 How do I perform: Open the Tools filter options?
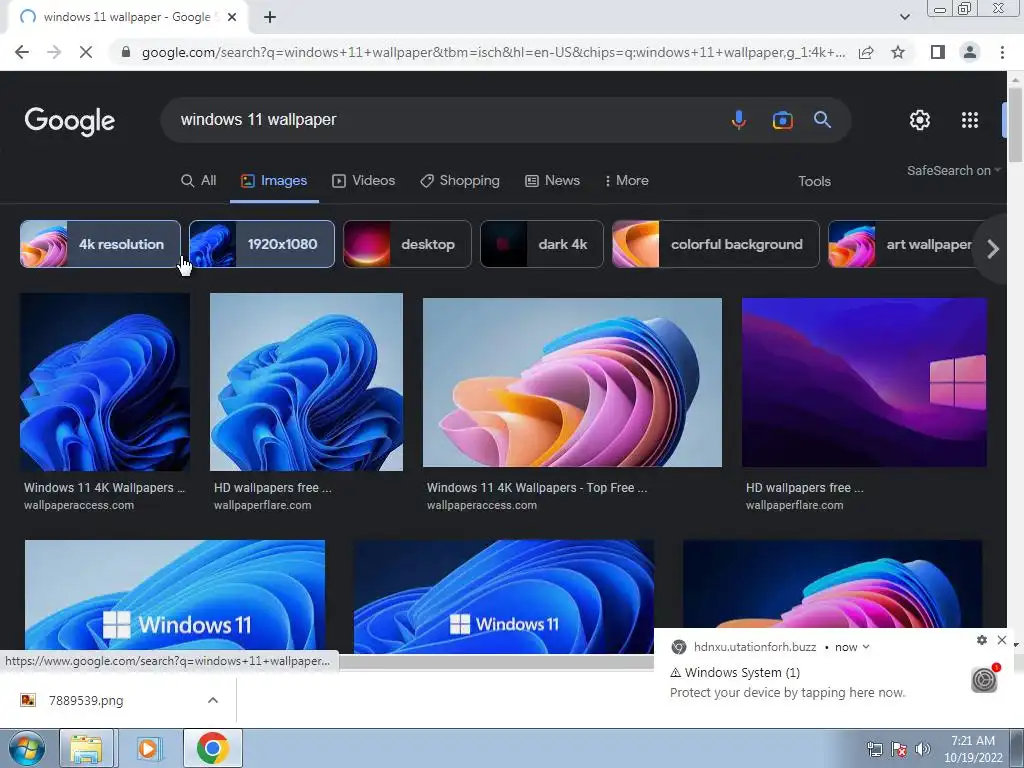[814, 182]
